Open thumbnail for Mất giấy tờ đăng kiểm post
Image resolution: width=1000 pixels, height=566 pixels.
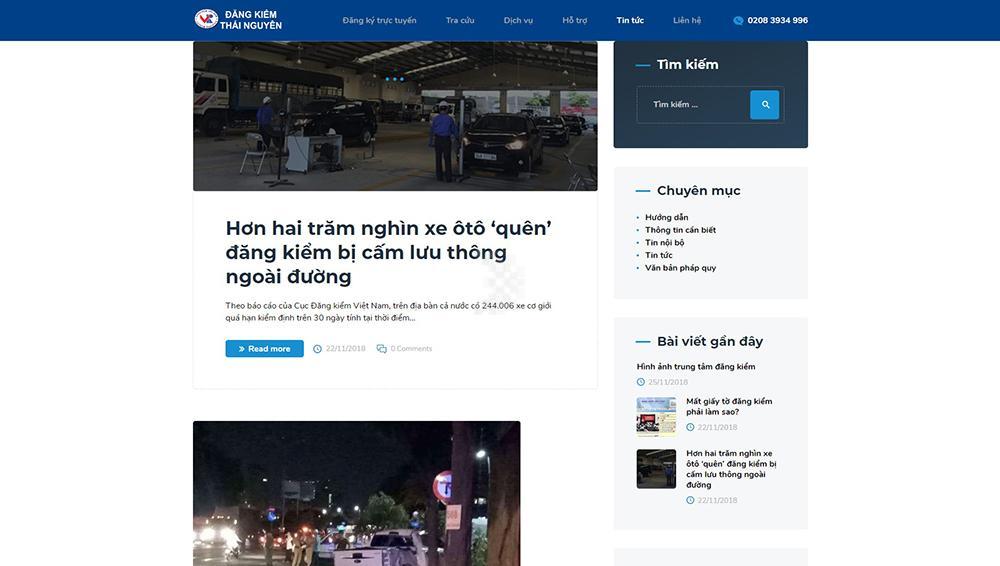pyautogui.click(x=656, y=416)
